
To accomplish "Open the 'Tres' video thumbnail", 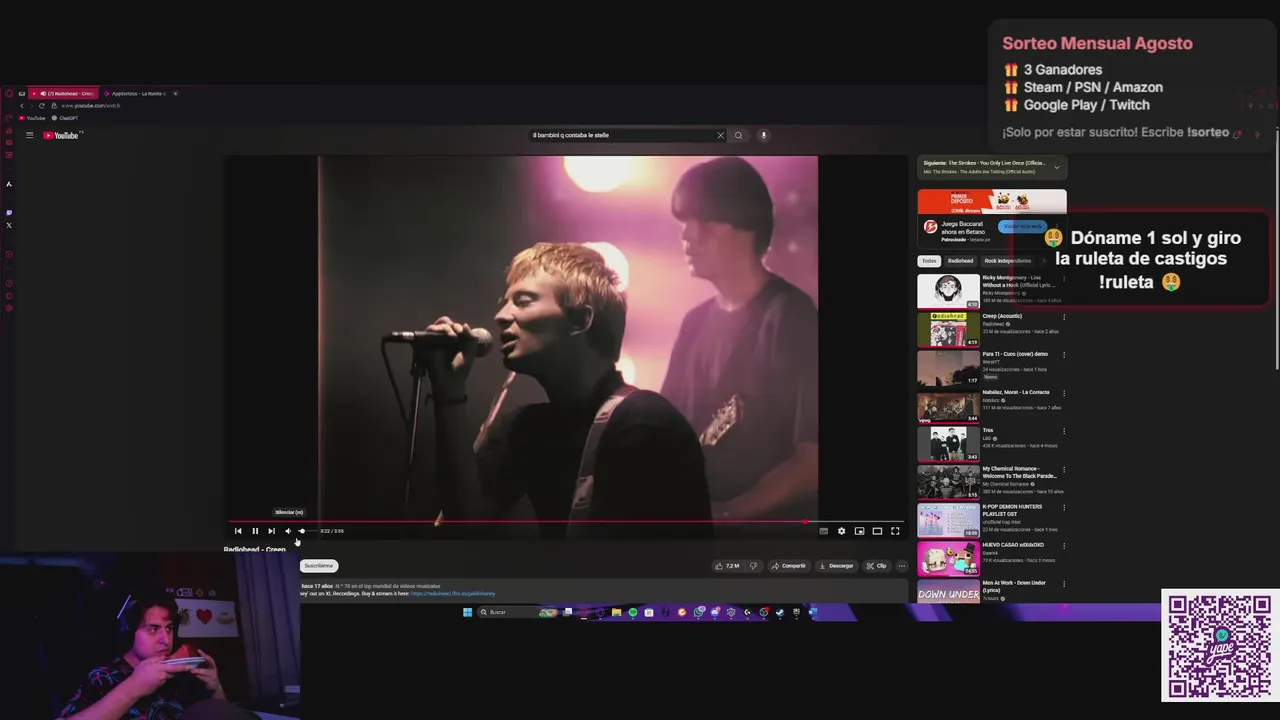I will 949,444.
